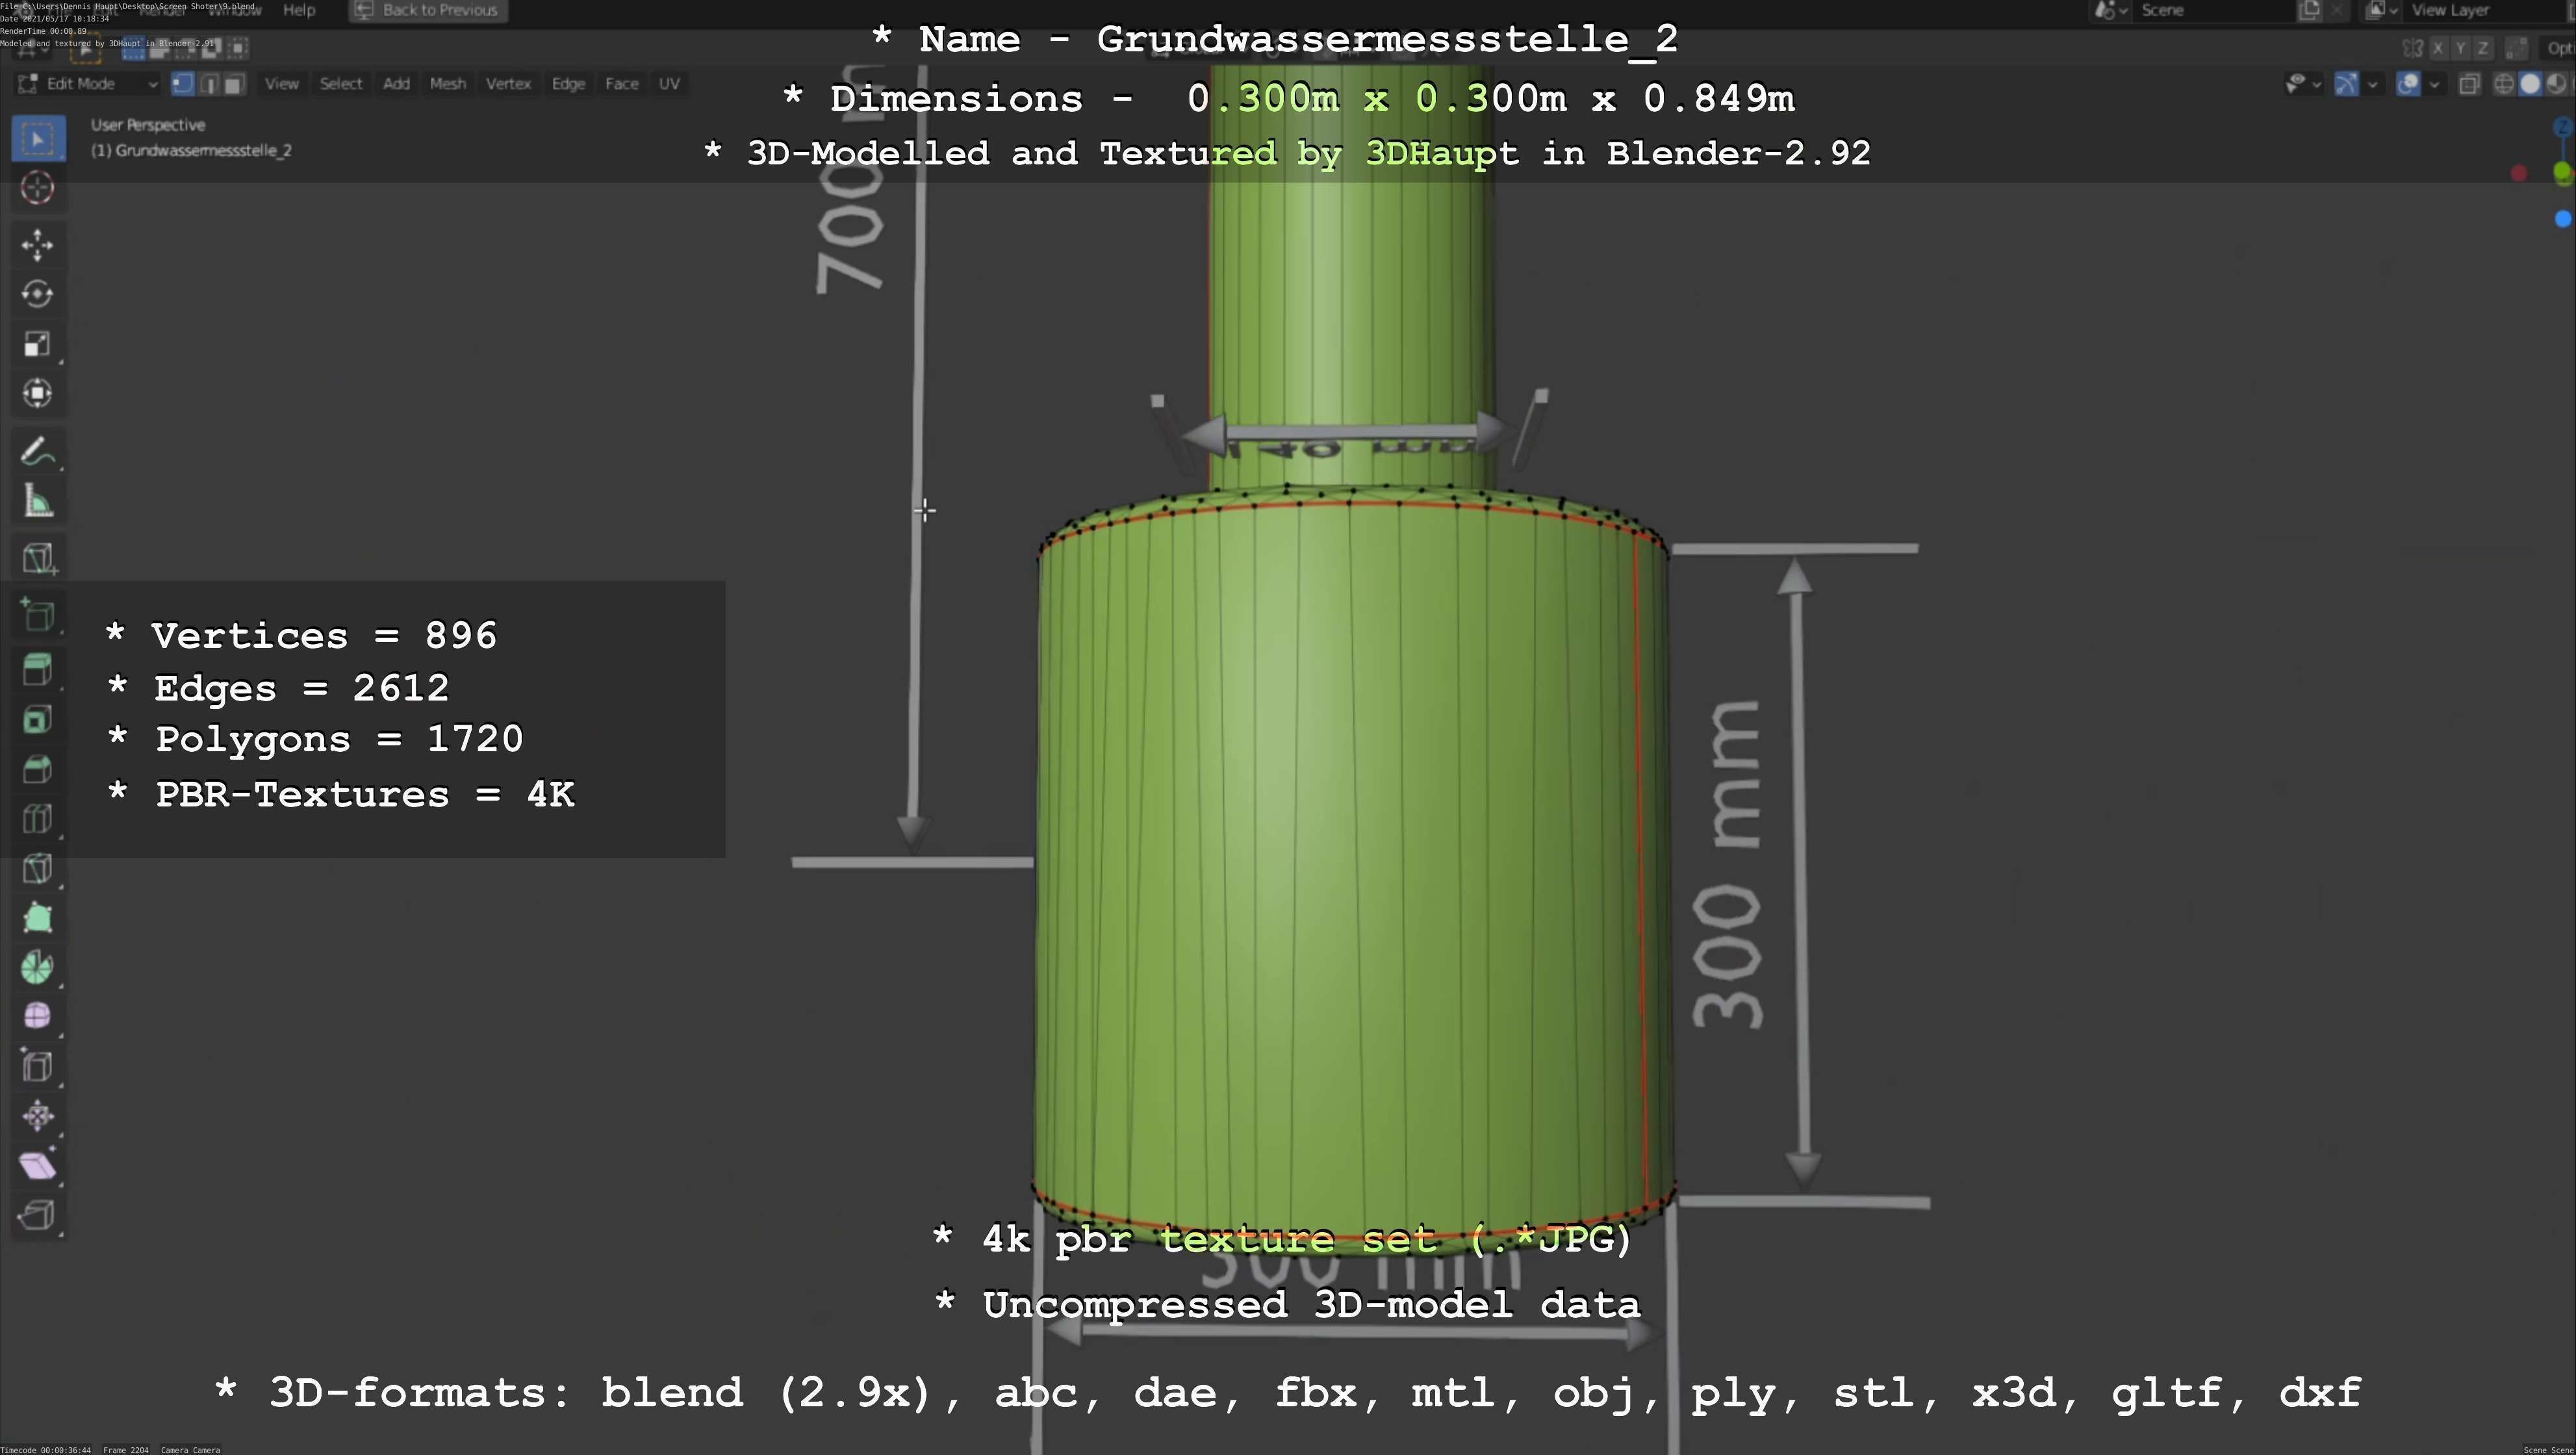Image resolution: width=2576 pixels, height=1455 pixels.
Task: Enable vertex select mode
Action: [x=183, y=84]
